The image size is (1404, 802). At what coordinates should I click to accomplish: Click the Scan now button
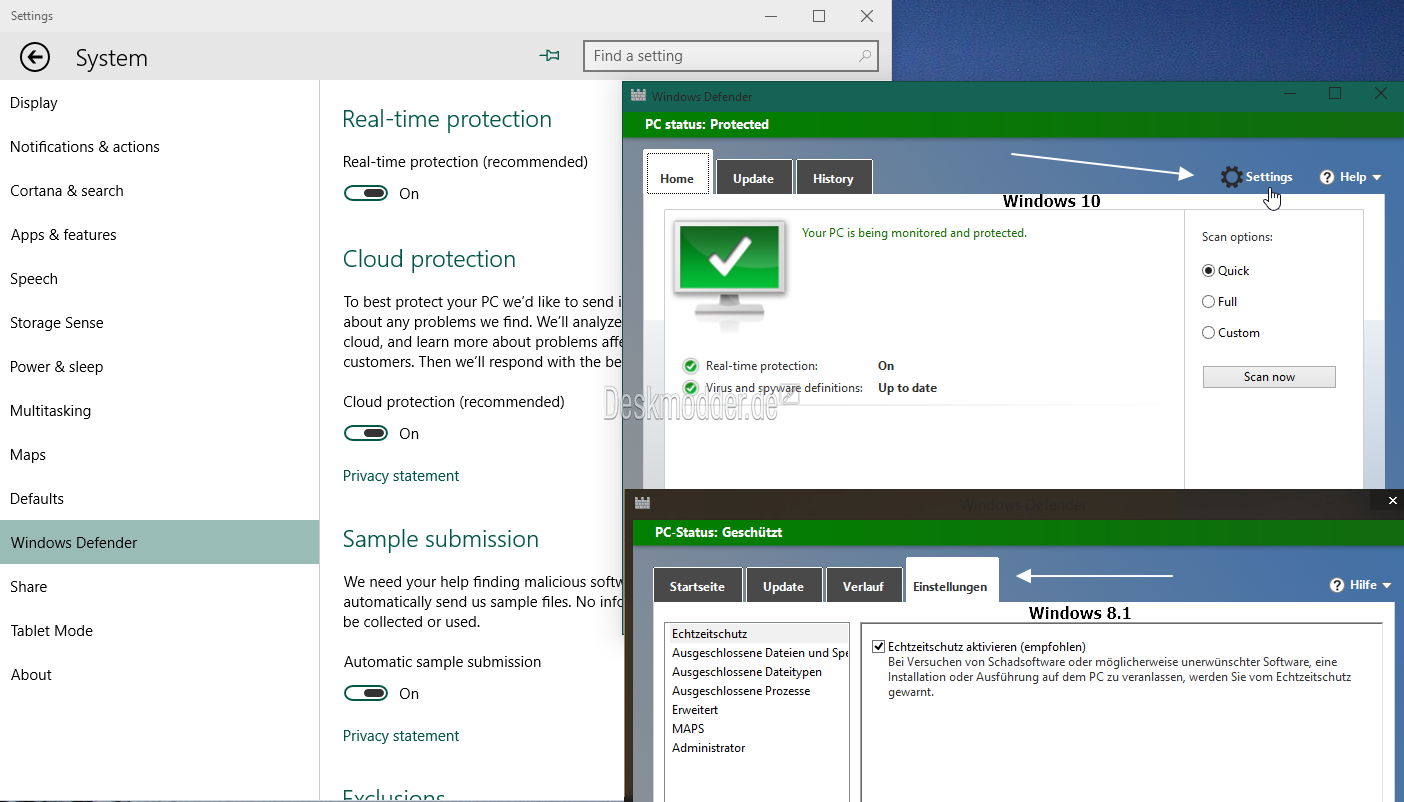[x=1269, y=377]
